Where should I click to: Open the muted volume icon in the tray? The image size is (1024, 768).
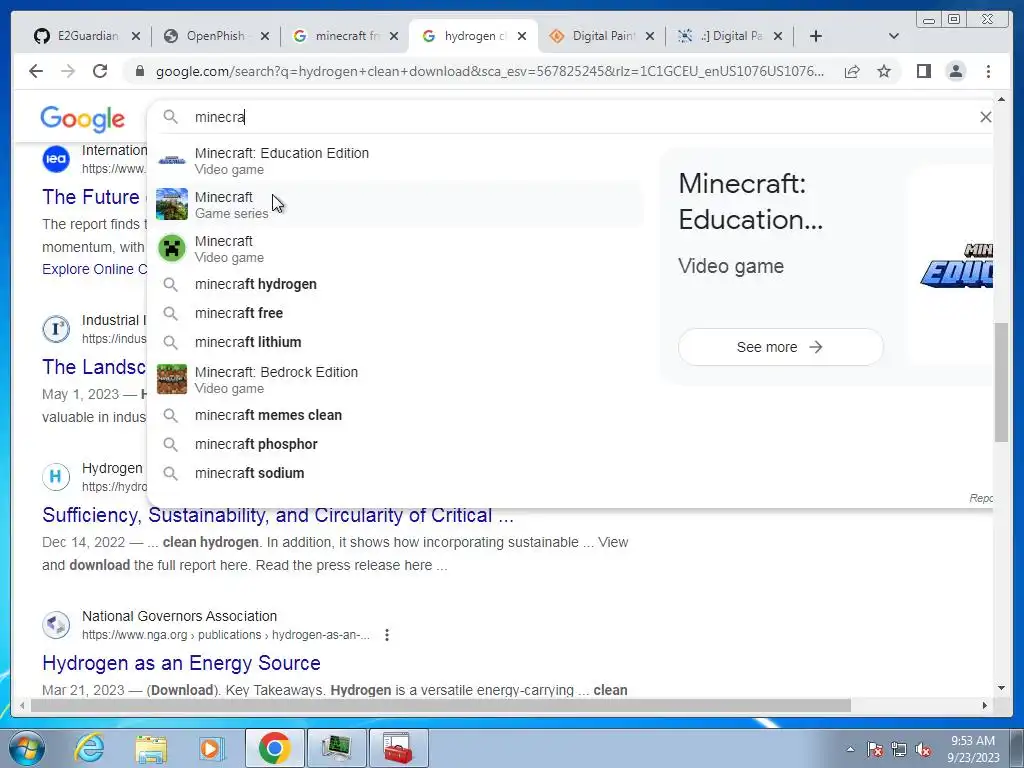[923, 749]
